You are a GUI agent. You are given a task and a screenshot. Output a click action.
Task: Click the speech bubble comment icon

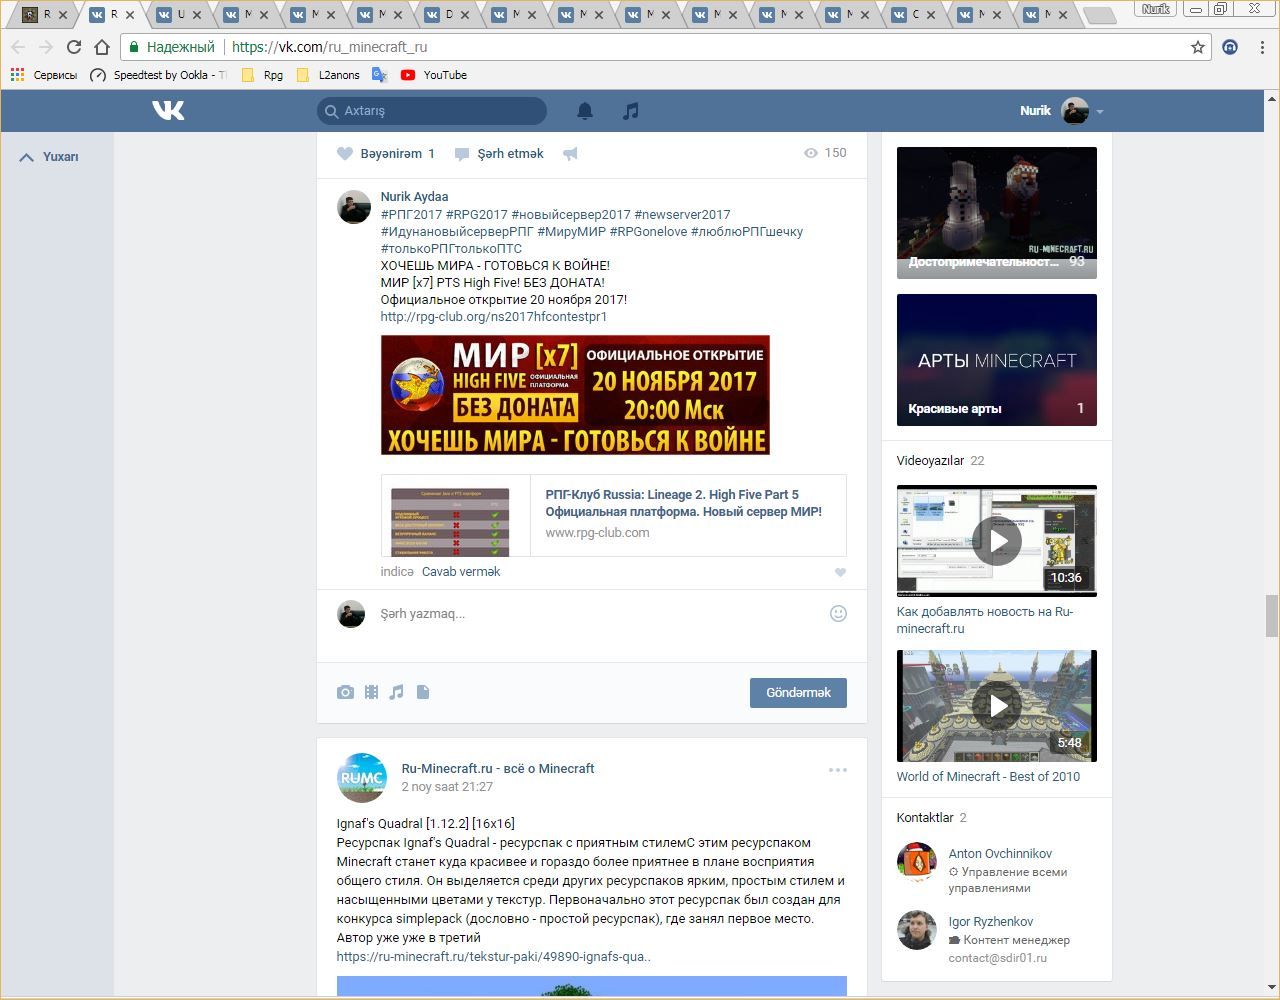461,154
